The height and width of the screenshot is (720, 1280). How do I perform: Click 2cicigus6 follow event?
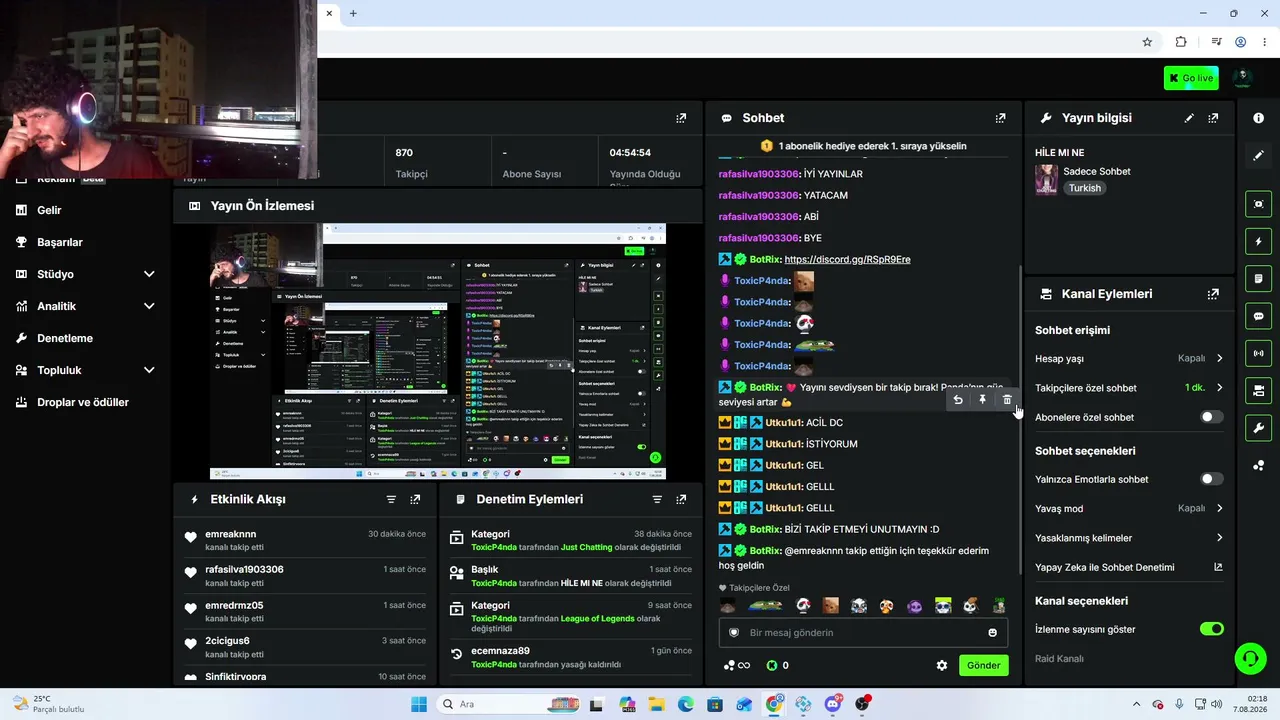click(227, 641)
